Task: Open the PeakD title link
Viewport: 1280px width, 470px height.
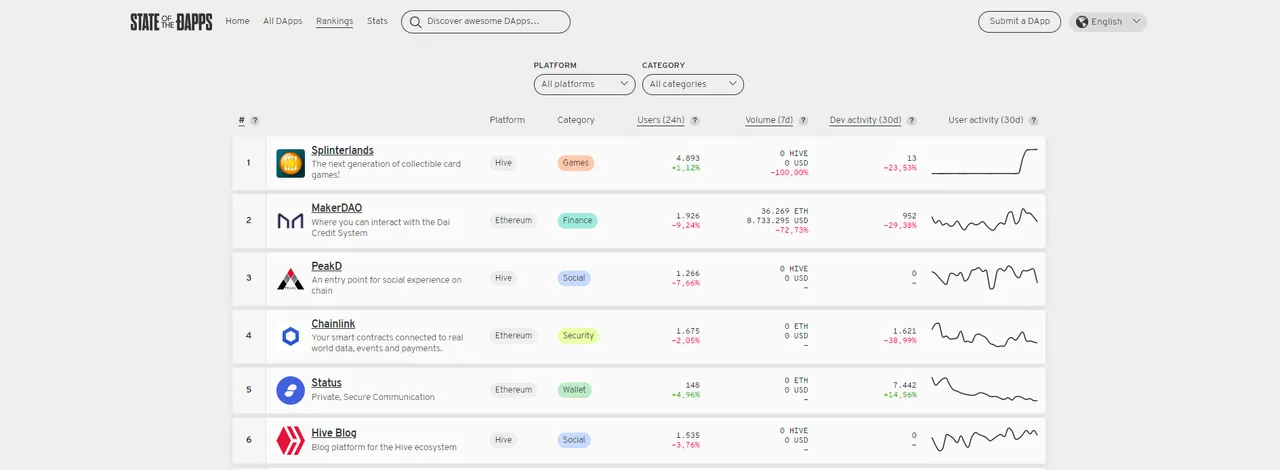Action: pyautogui.click(x=327, y=266)
